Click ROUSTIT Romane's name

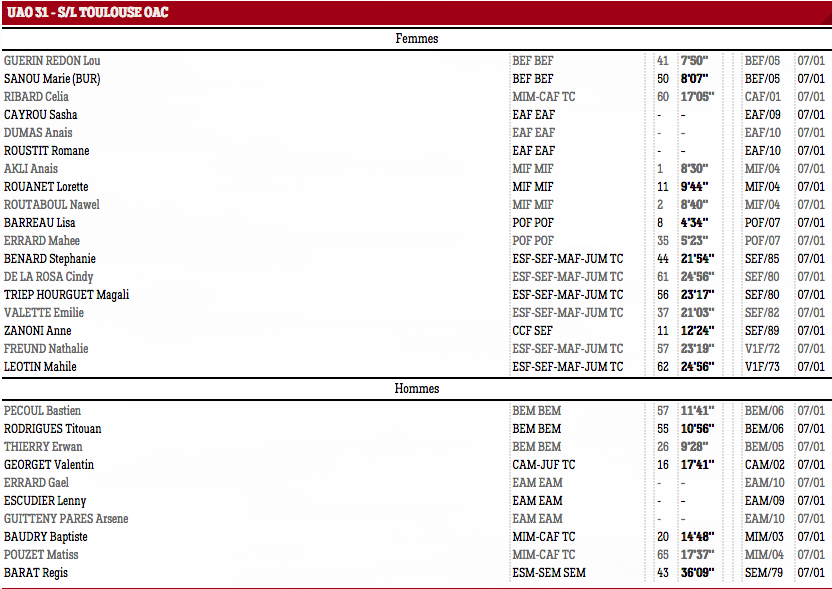point(47,151)
